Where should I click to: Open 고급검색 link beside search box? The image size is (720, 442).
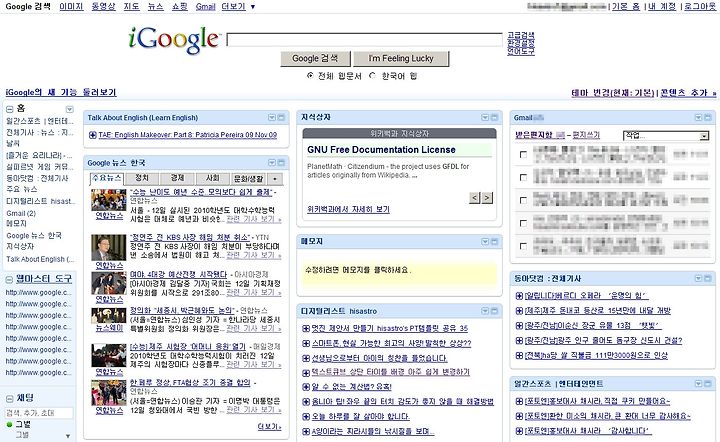coord(521,35)
